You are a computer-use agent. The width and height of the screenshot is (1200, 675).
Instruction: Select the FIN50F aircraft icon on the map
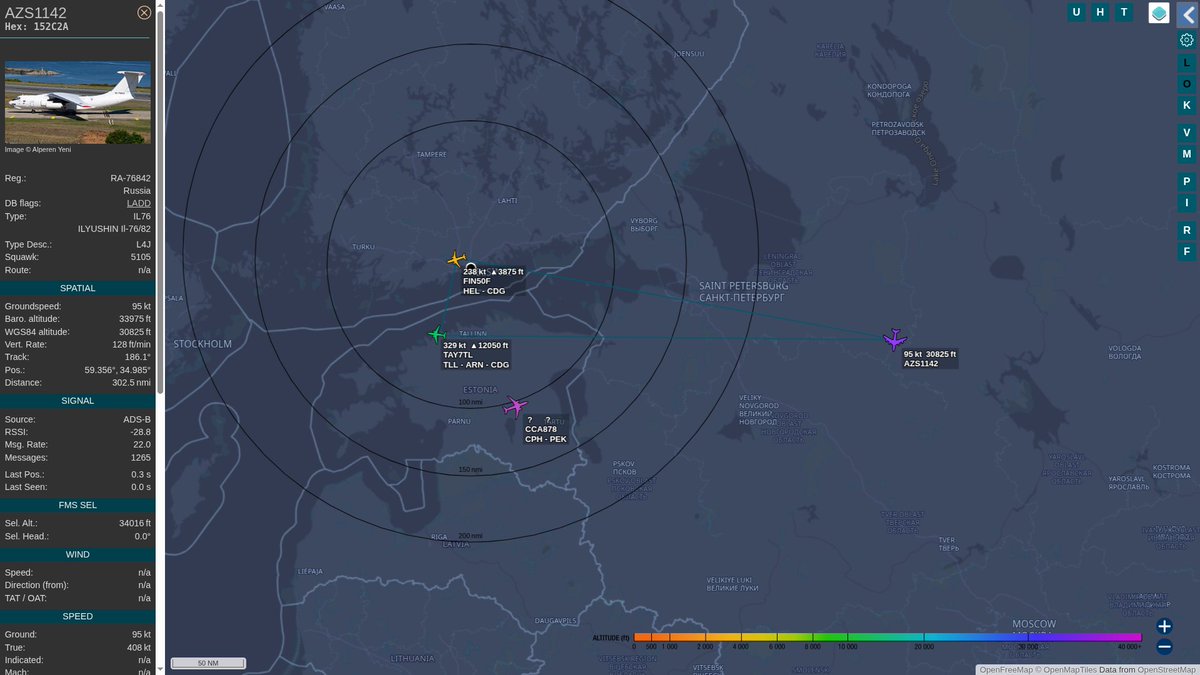(456, 258)
